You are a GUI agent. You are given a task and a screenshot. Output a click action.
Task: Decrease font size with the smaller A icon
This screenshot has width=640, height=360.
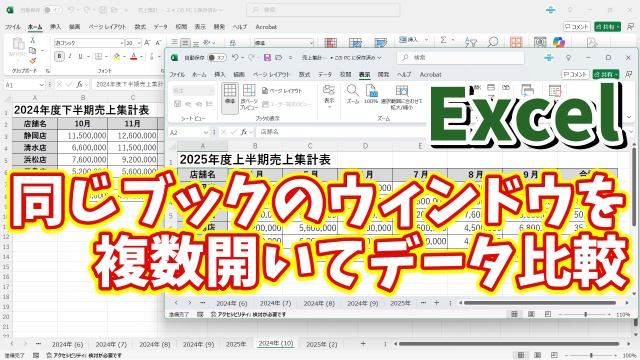point(158,42)
